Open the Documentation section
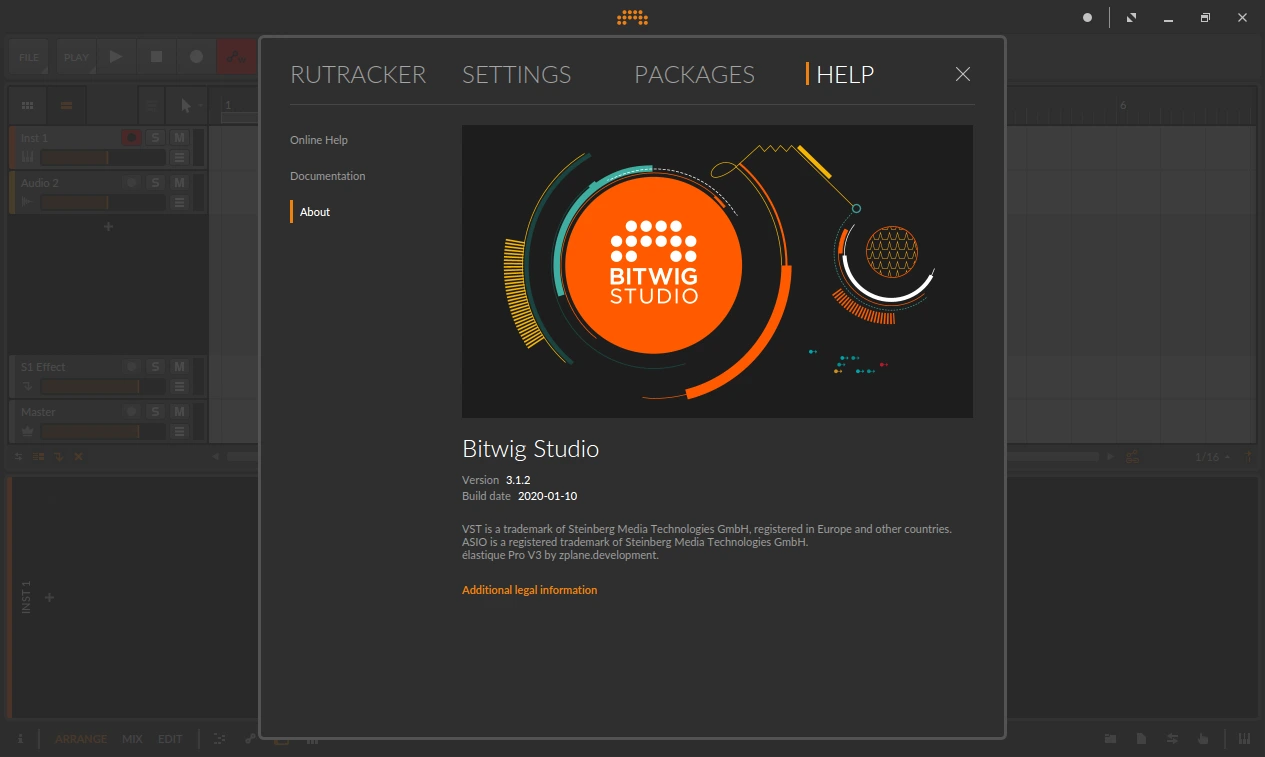The width and height of the screenshot is (1265, 757). (x=328, y=176)
